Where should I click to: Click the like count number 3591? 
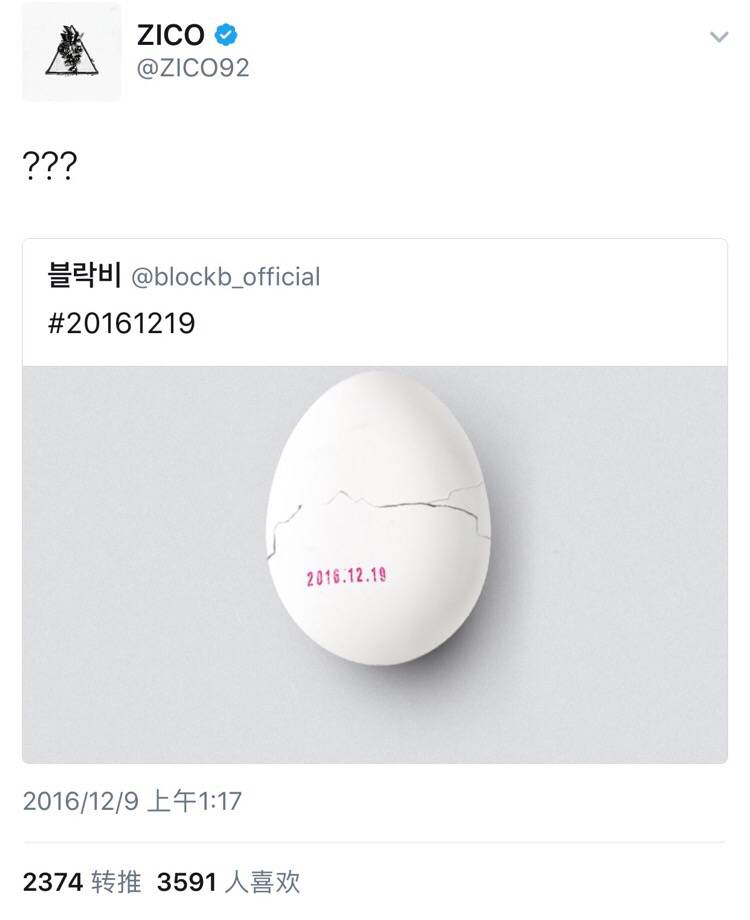pyautogui.click(x=187, y=881)
